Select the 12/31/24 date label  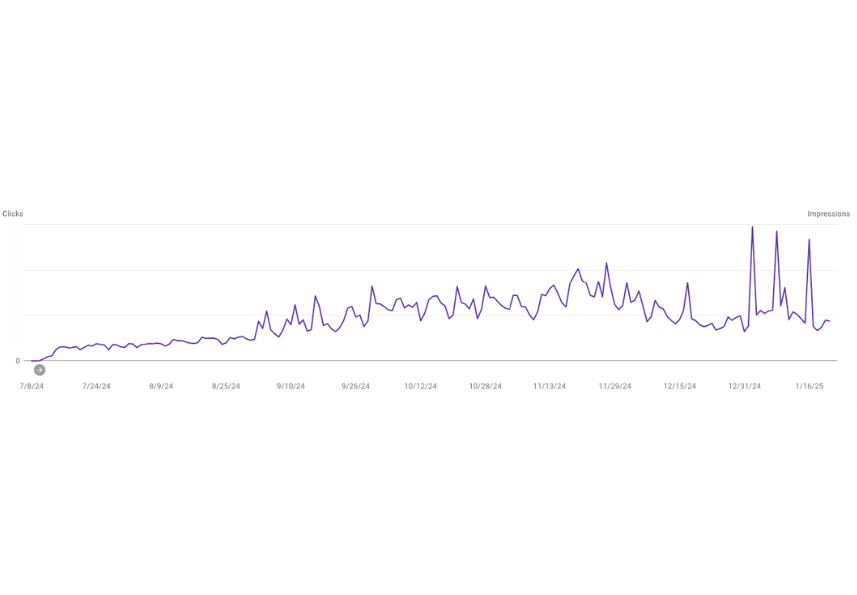coord(744,386)
